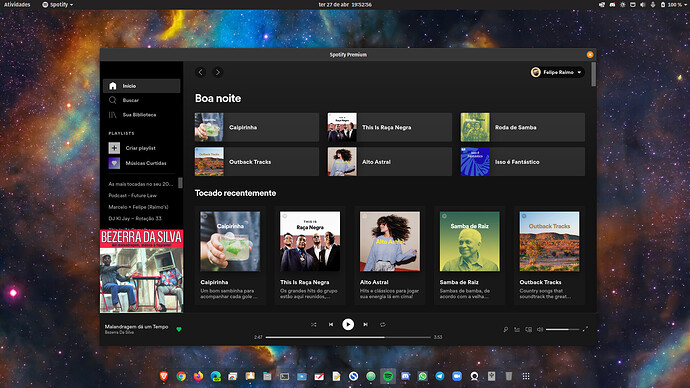Click the library icon beside Sua Biblioteca
The image size is (690, 388).
113,115
